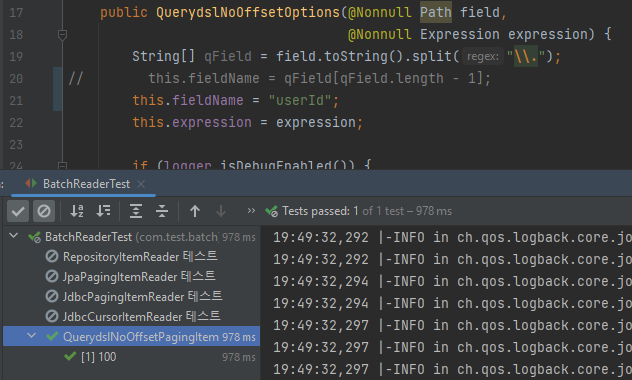The height and width of the screenshot is (380, 632).
Task: Click commented line 20 fieldName code
Action: point(319,78)
